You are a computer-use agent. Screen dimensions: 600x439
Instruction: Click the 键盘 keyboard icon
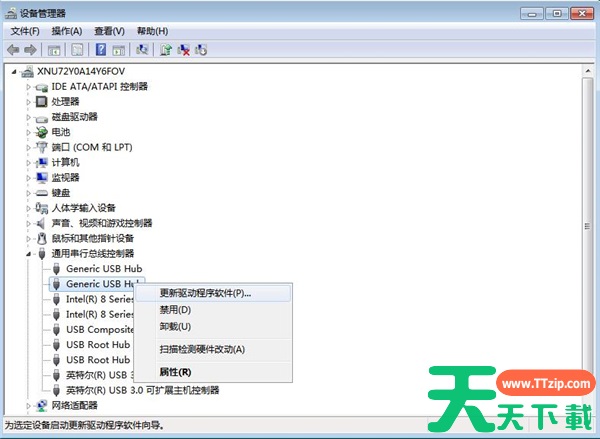[41, 193]
